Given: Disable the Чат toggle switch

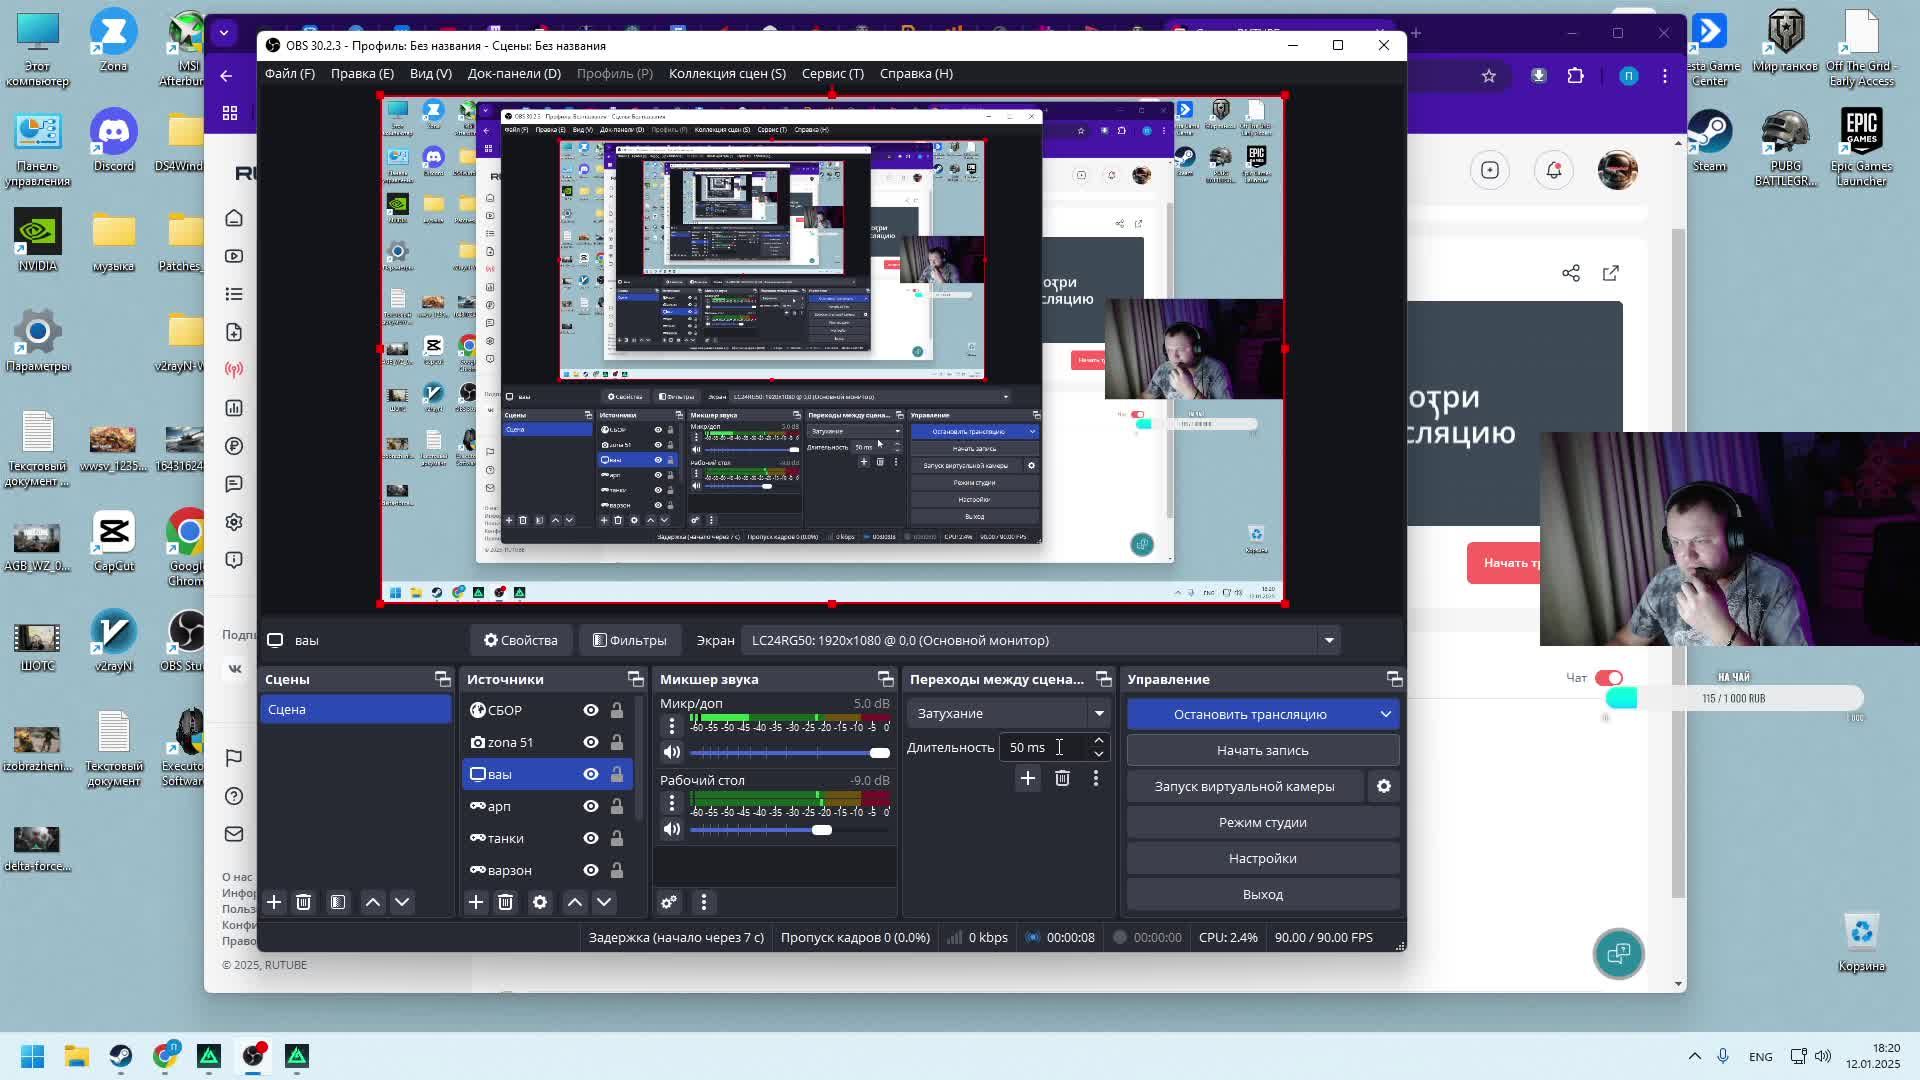Looking at the screenshot, I should [x=1608, y=678].
